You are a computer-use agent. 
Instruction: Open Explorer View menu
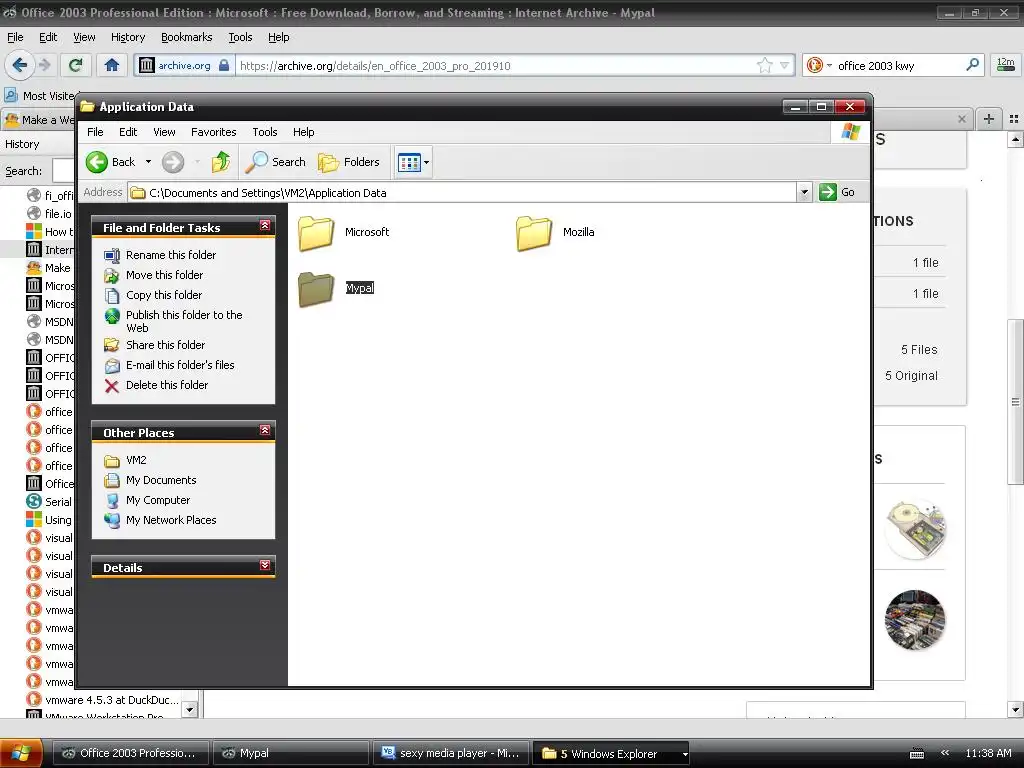[164, 132]
